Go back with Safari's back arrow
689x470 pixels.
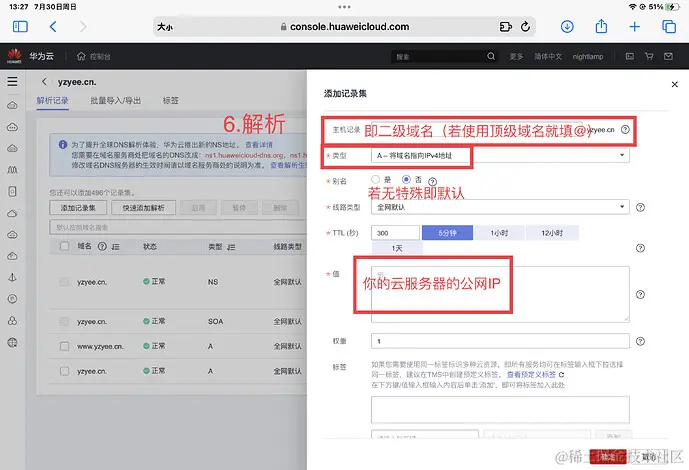[53, 27]
